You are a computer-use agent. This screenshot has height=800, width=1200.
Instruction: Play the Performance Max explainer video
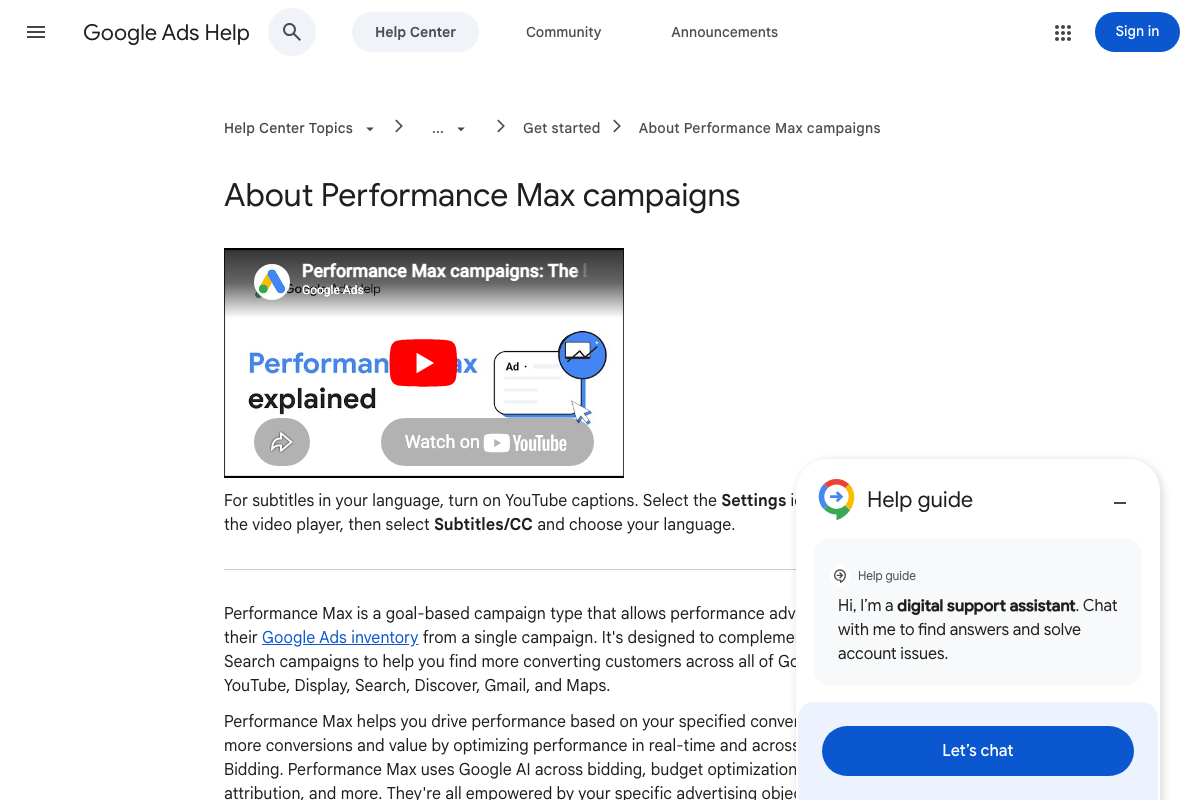click(x=423, y=362)
